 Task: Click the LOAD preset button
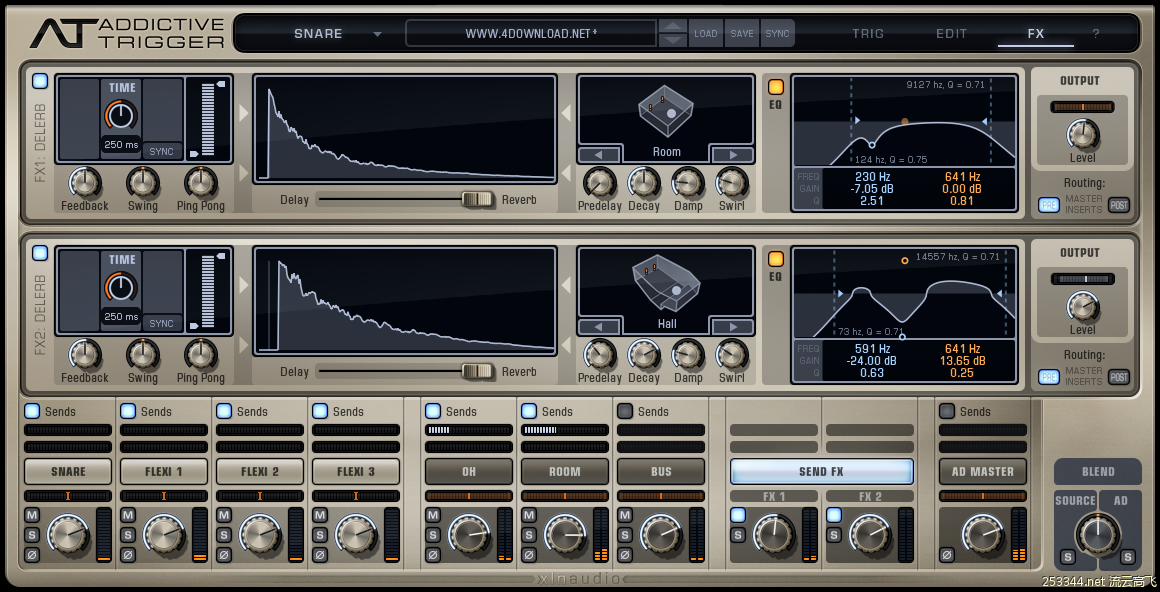tap(705, 33)
